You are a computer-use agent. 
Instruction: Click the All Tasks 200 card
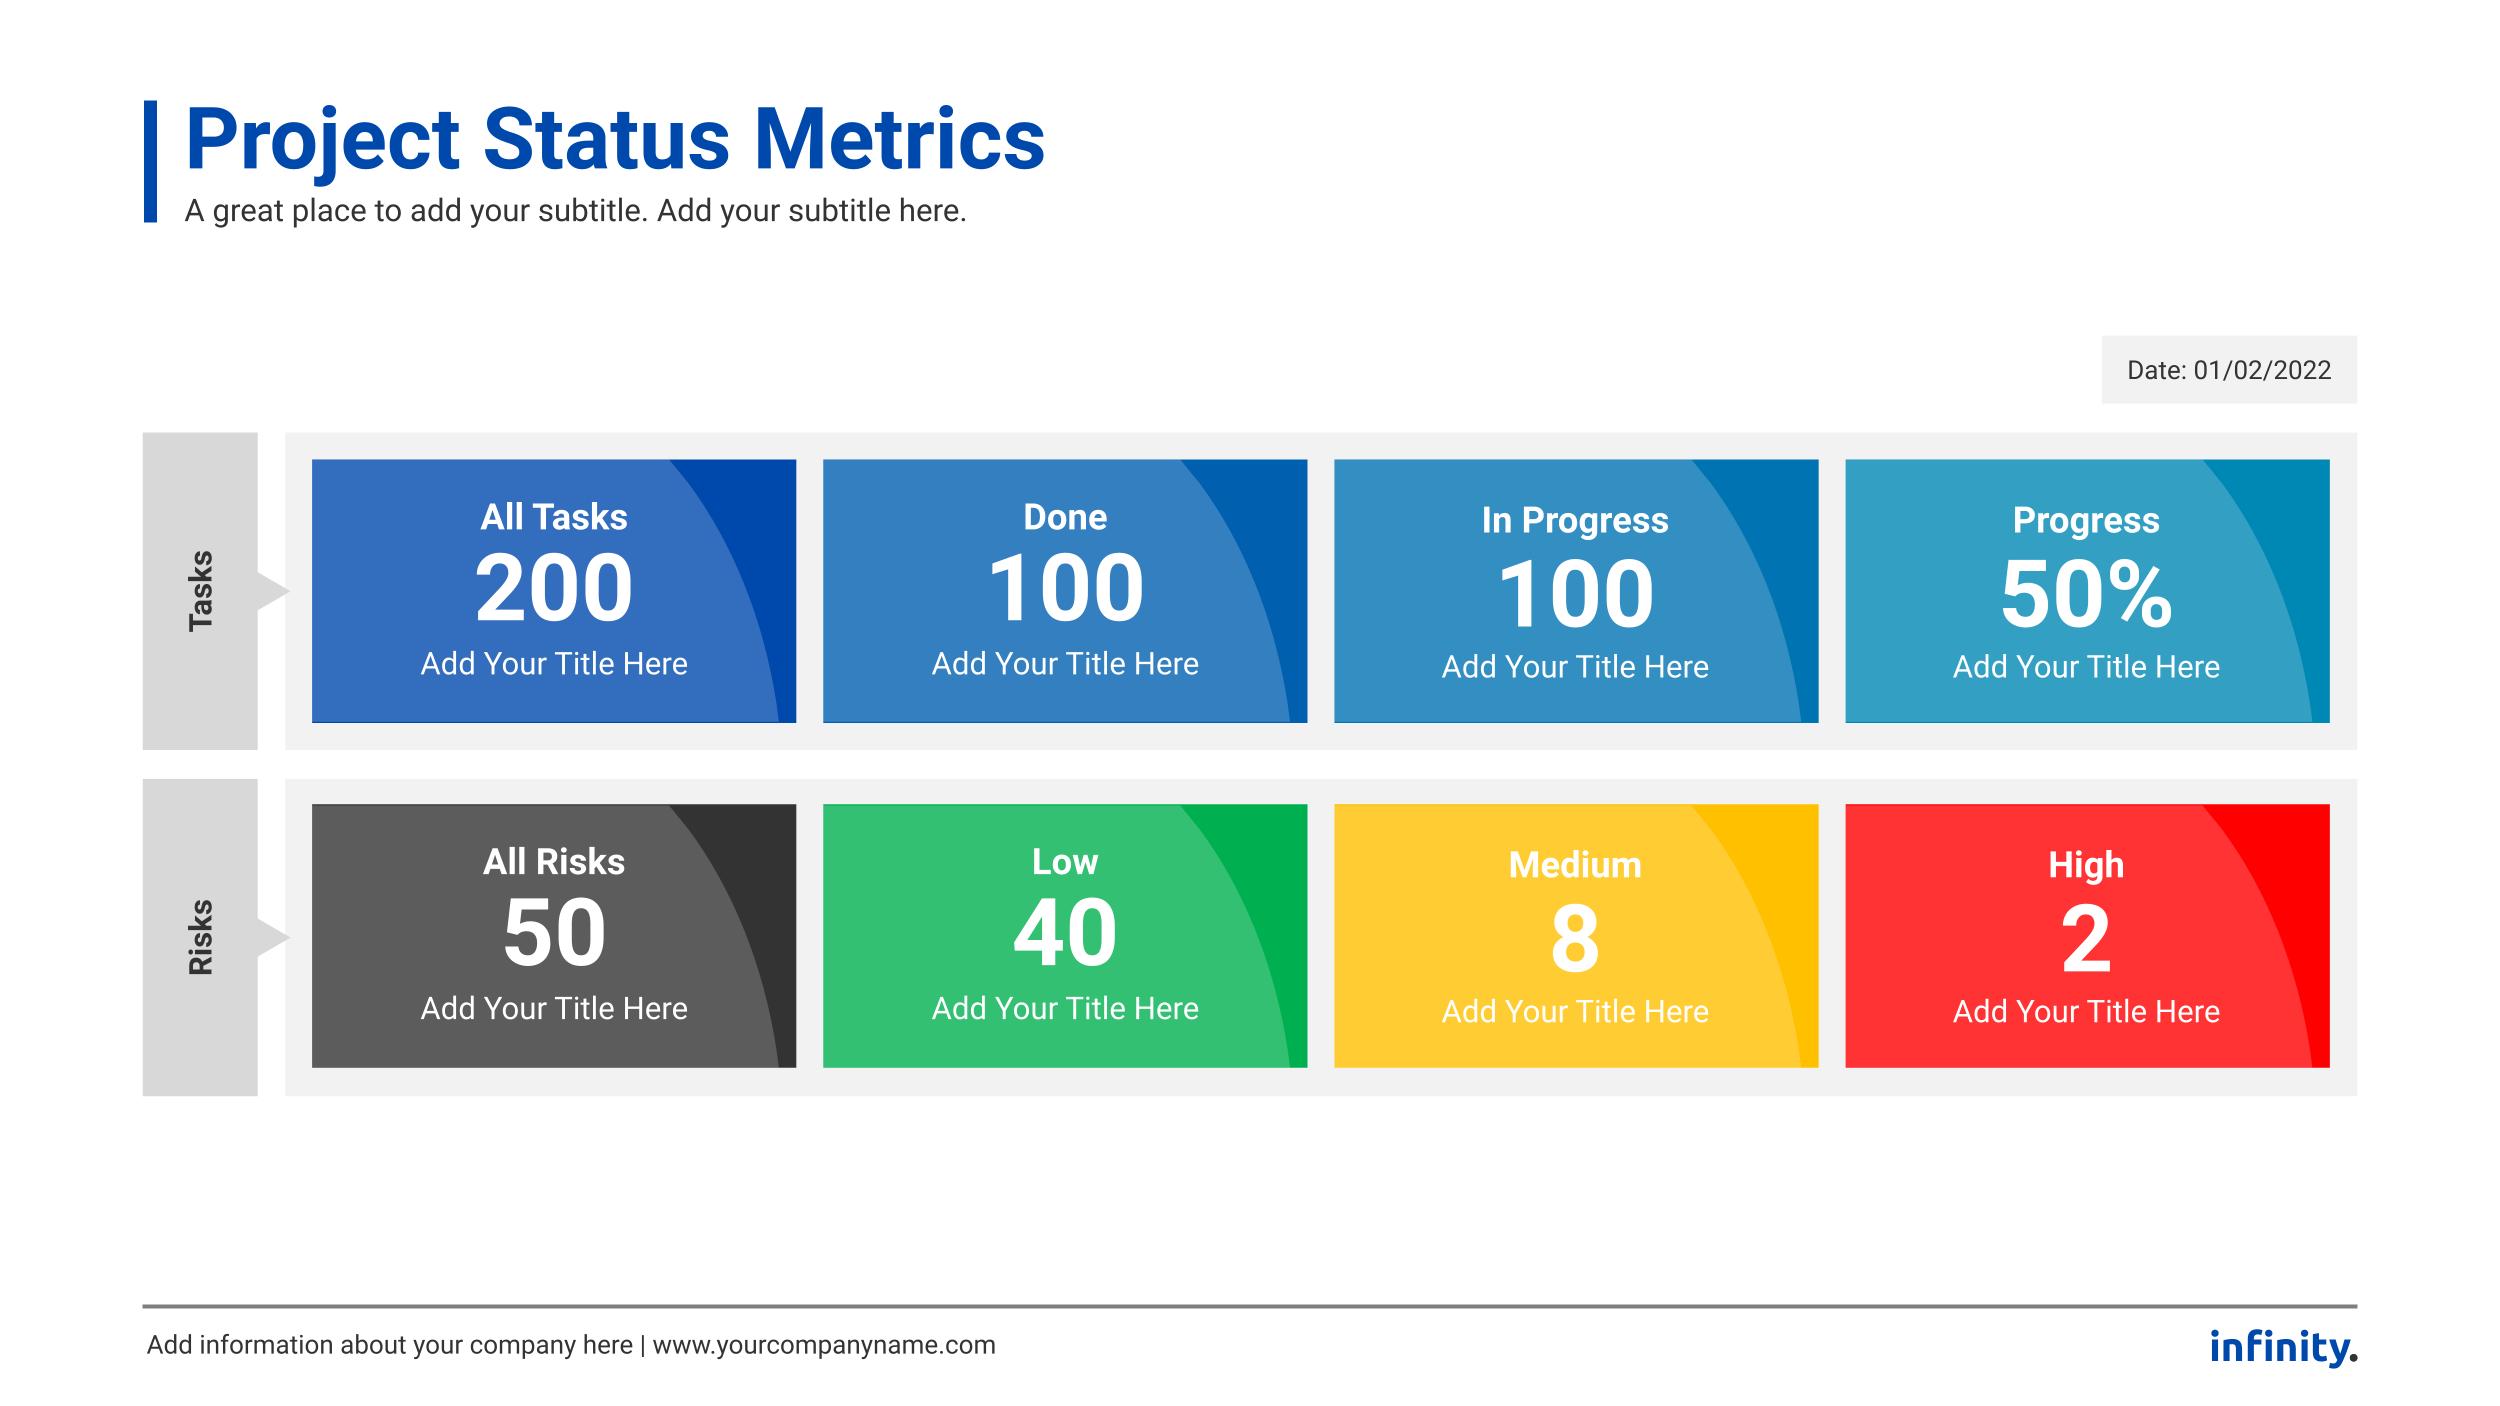[x=553, y=590]
